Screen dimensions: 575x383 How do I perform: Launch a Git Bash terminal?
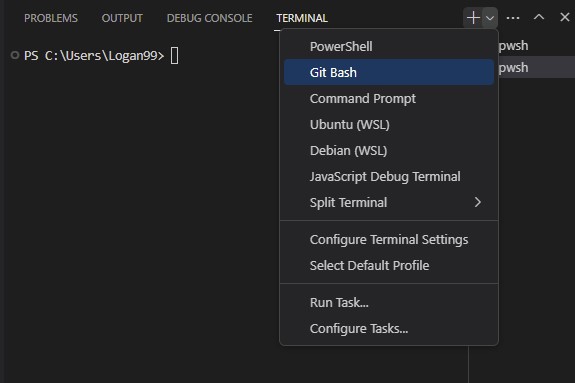pos(389,72)
